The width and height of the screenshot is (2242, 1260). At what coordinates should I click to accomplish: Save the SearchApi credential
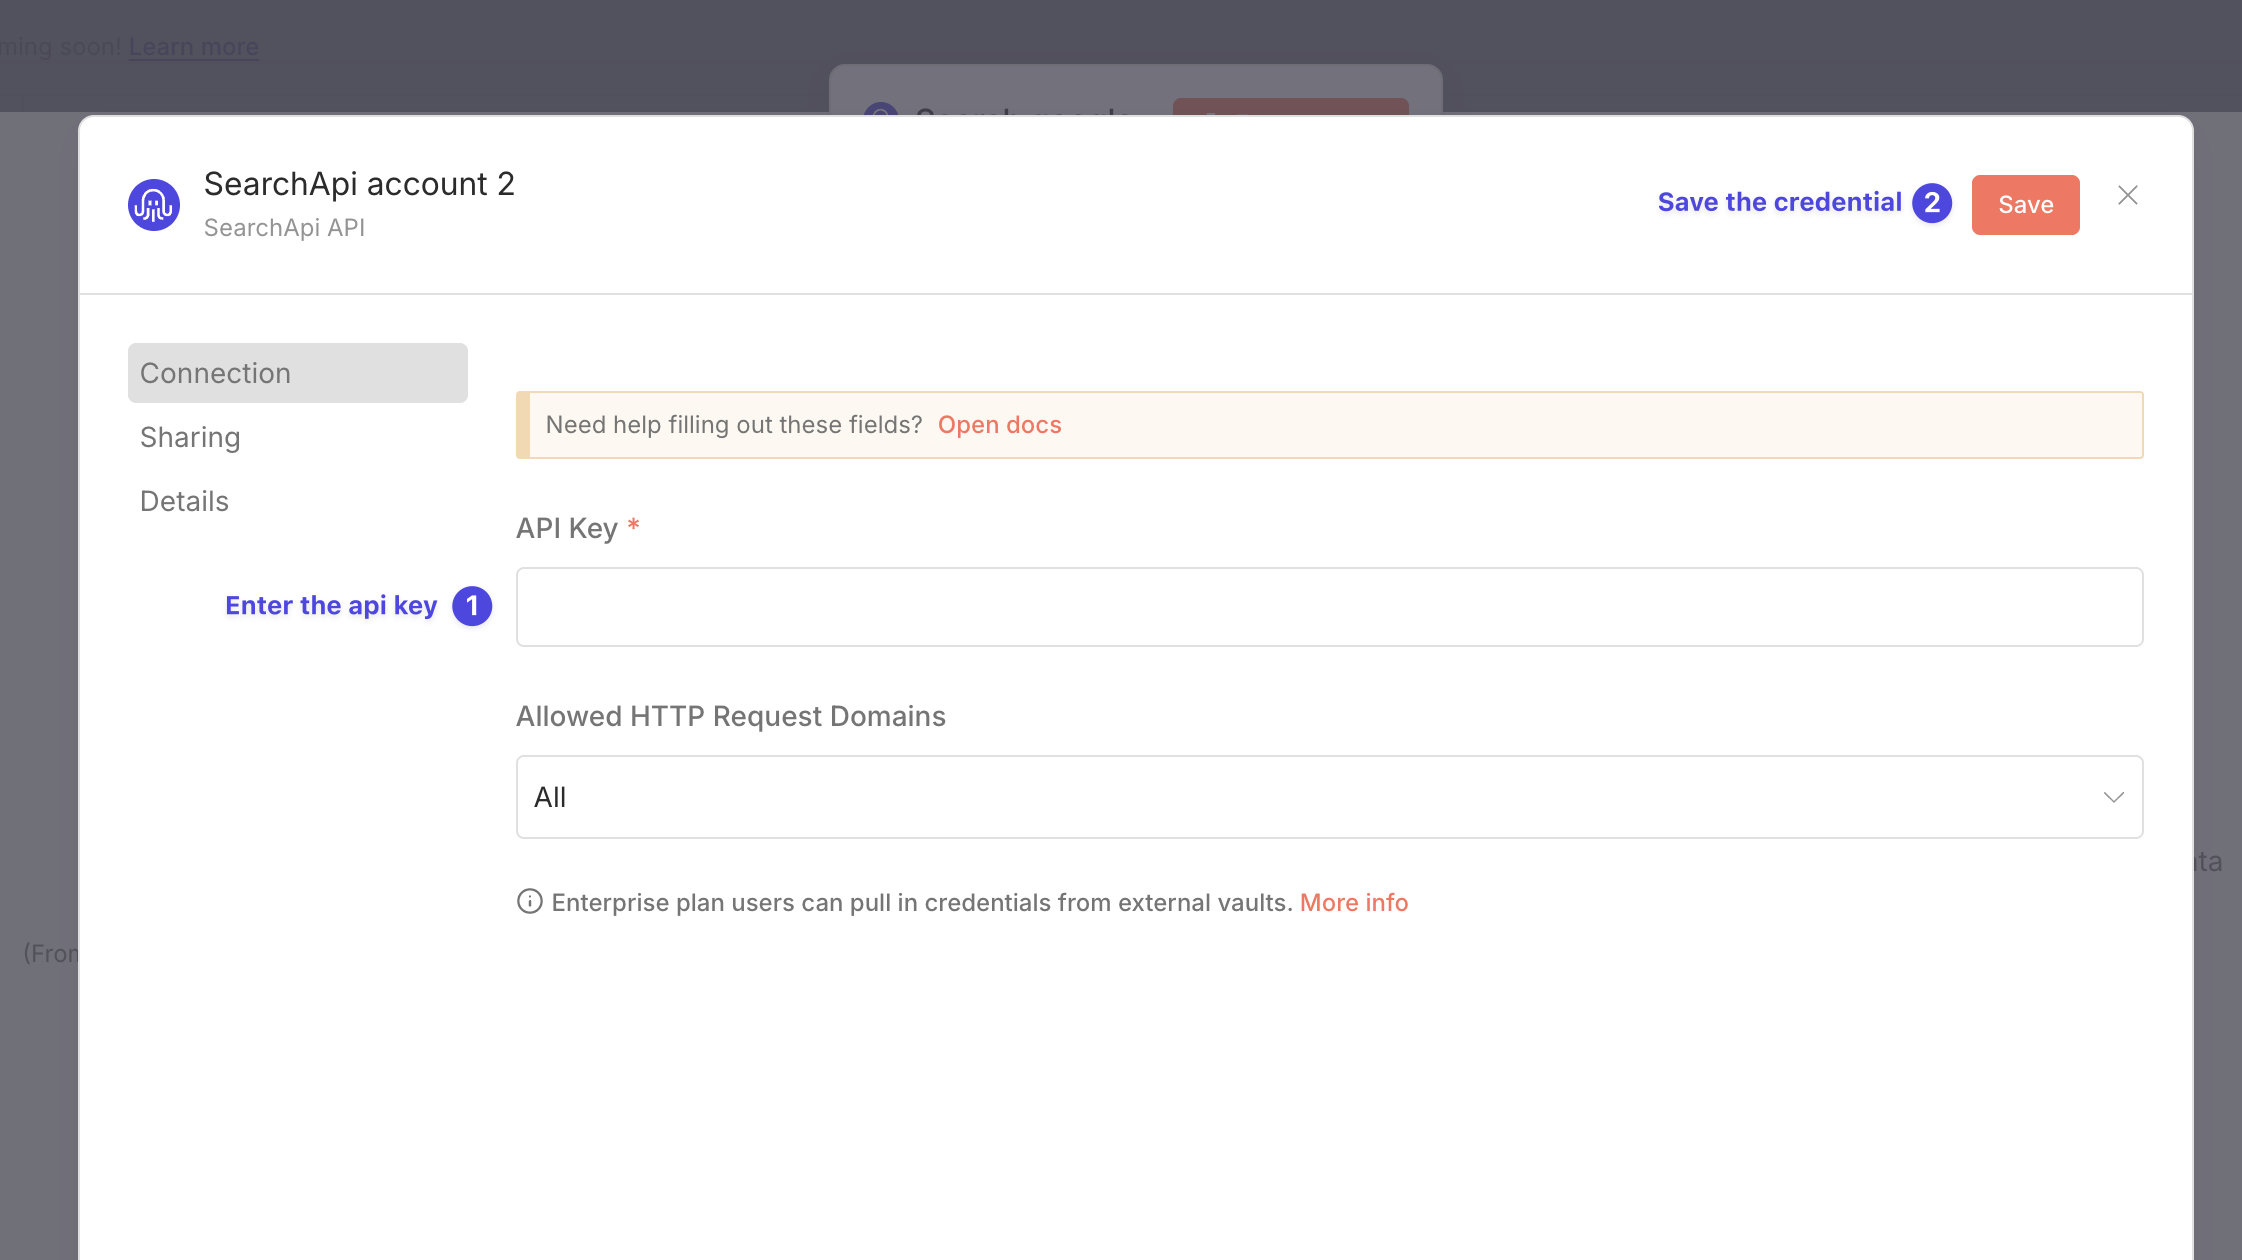point(2025,205)
